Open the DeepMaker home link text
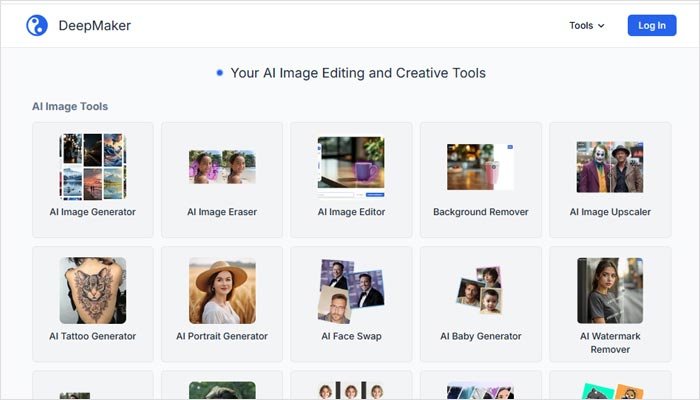Viewport: 700px width, 400px height. click(x=95, y=25)
